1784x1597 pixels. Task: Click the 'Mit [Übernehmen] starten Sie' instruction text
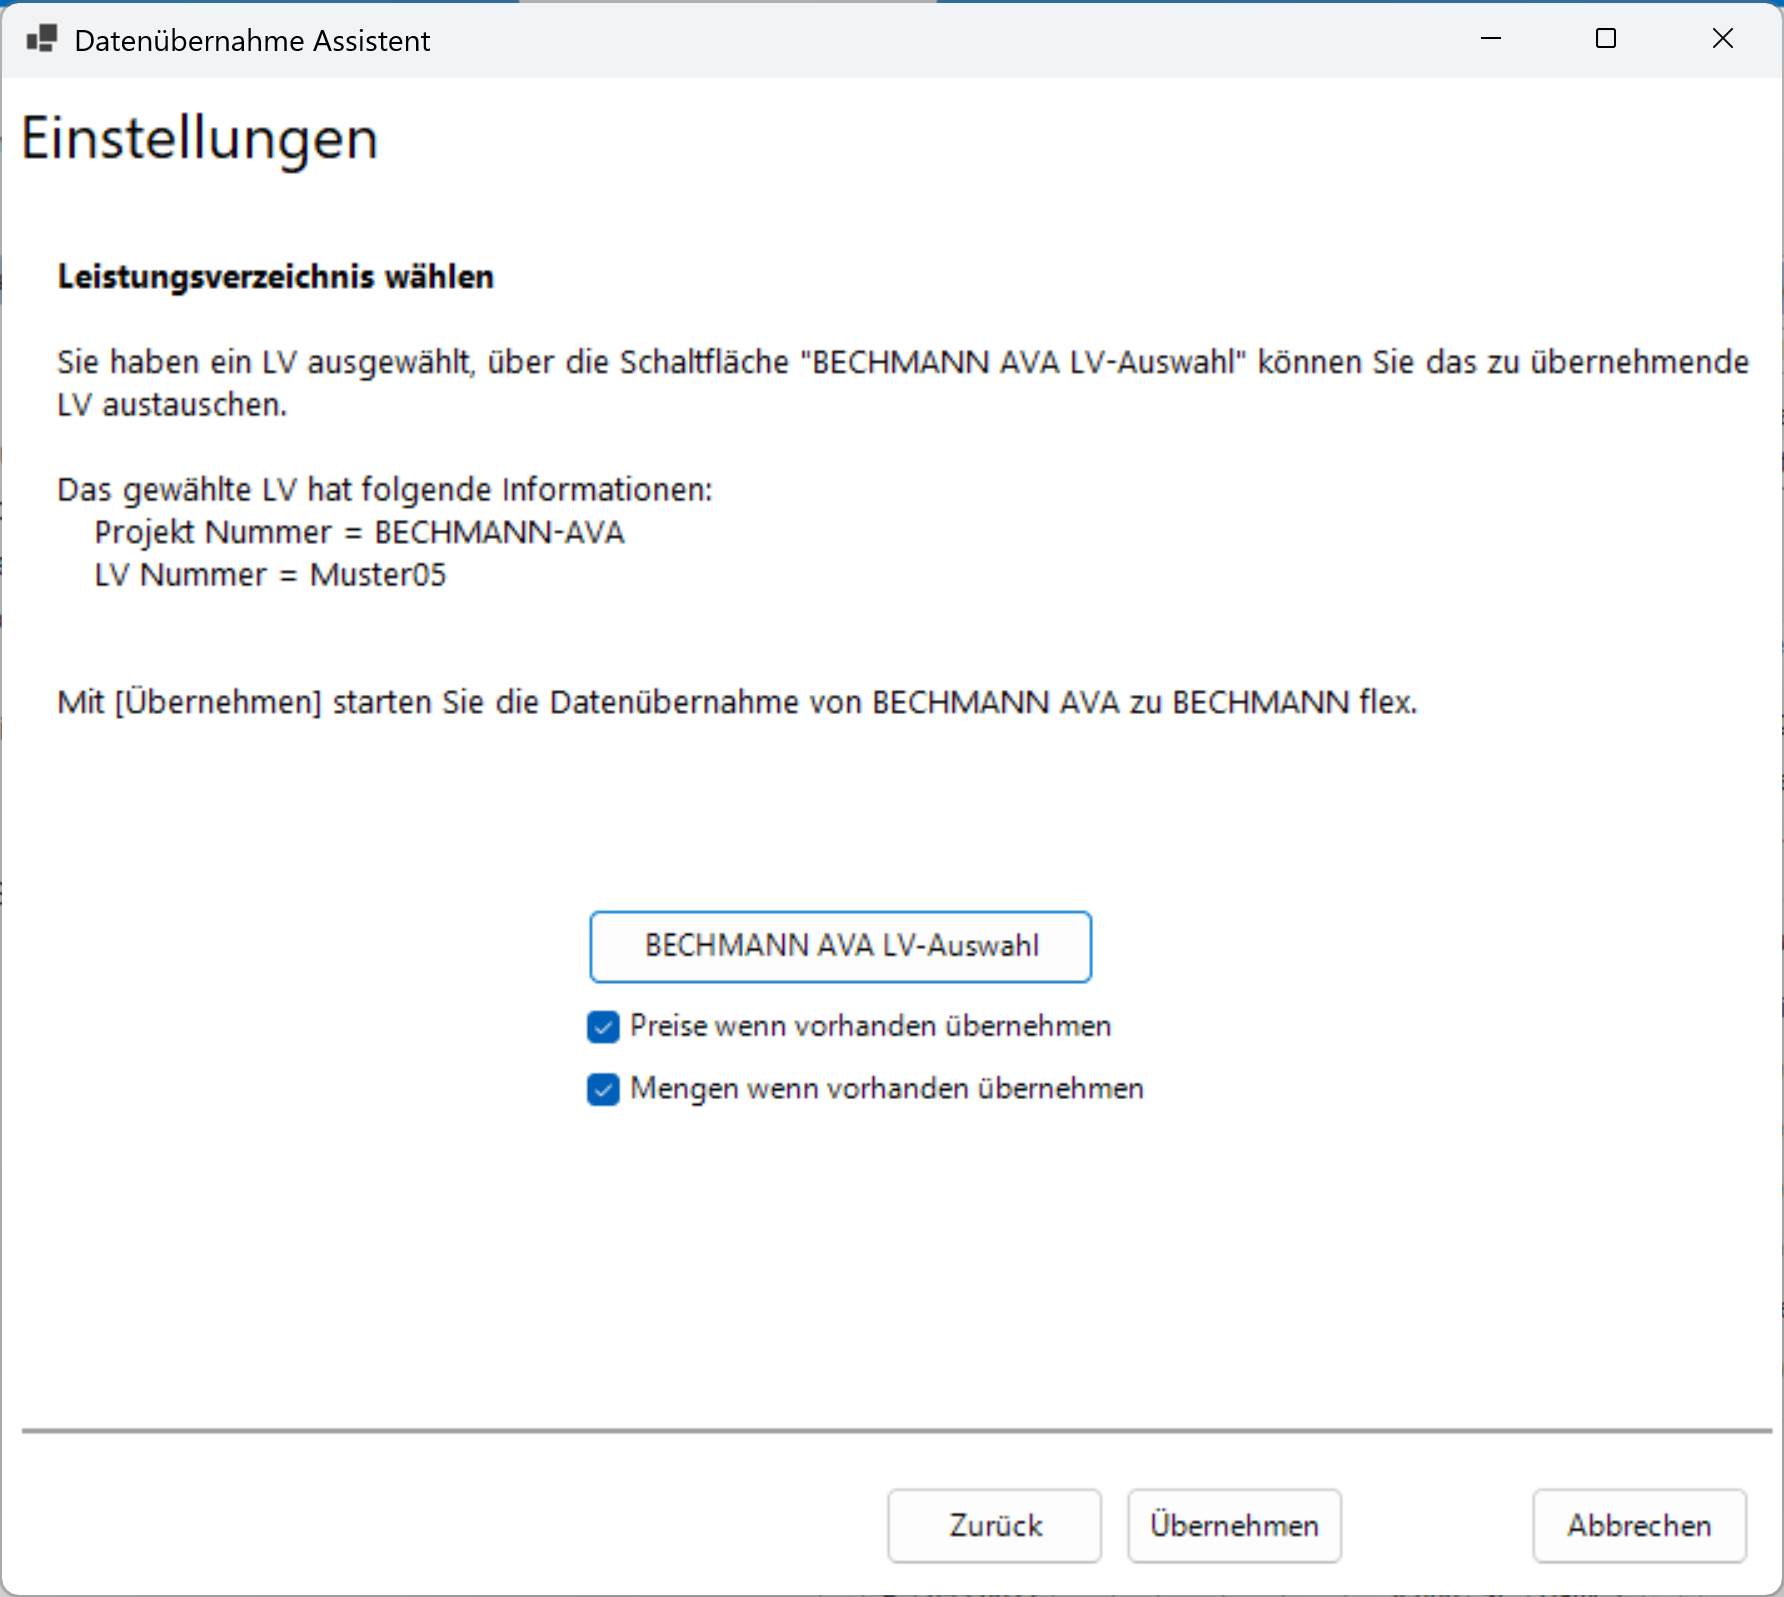[737, 703]
